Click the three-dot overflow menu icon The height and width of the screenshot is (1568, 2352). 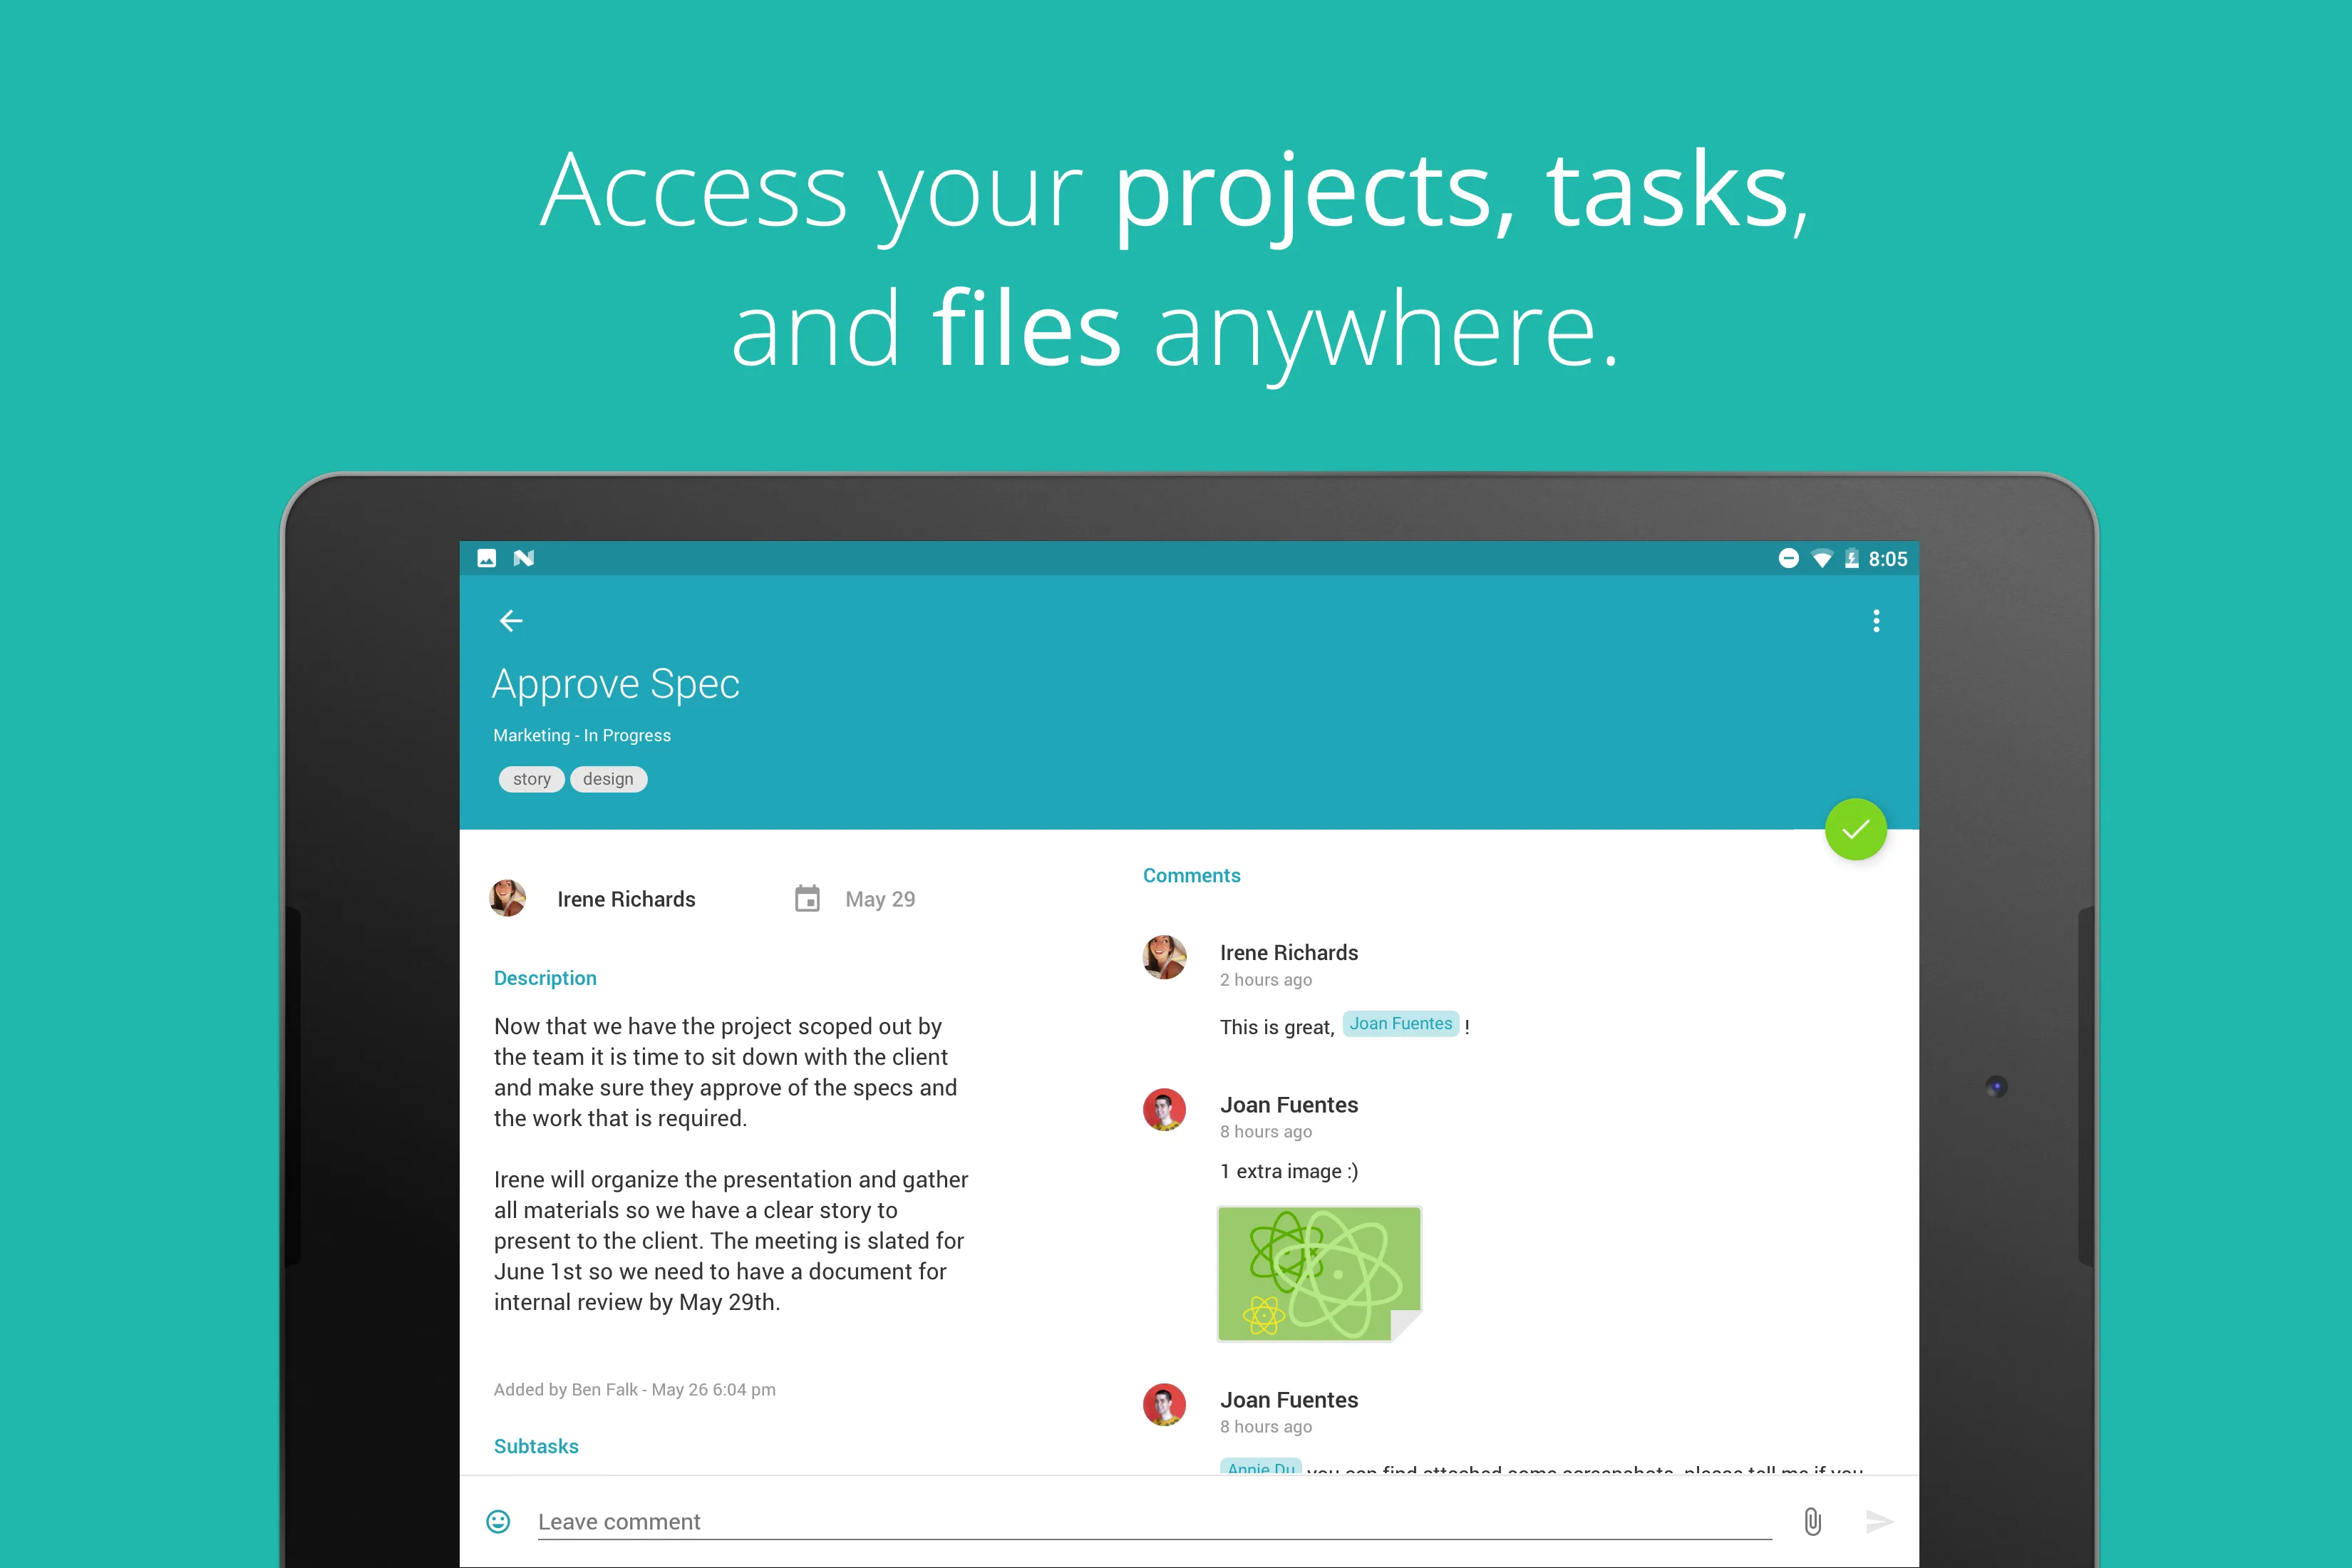tap(1874, 621)
